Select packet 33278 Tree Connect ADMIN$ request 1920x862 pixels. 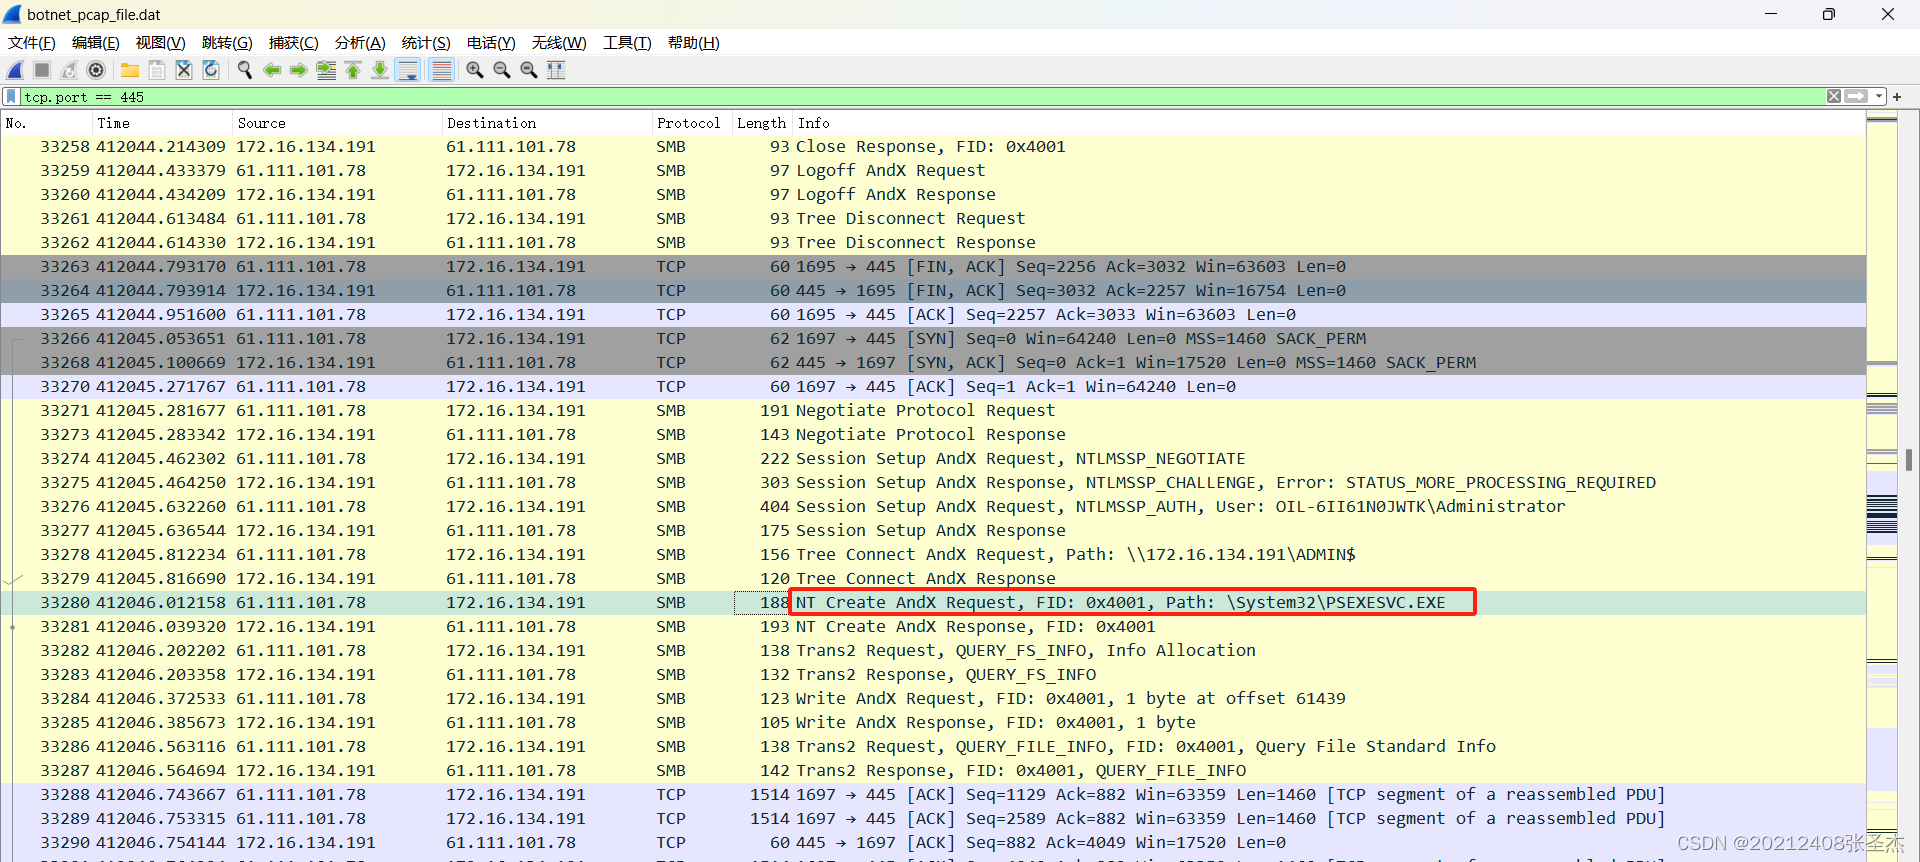(x=933, y=555)
